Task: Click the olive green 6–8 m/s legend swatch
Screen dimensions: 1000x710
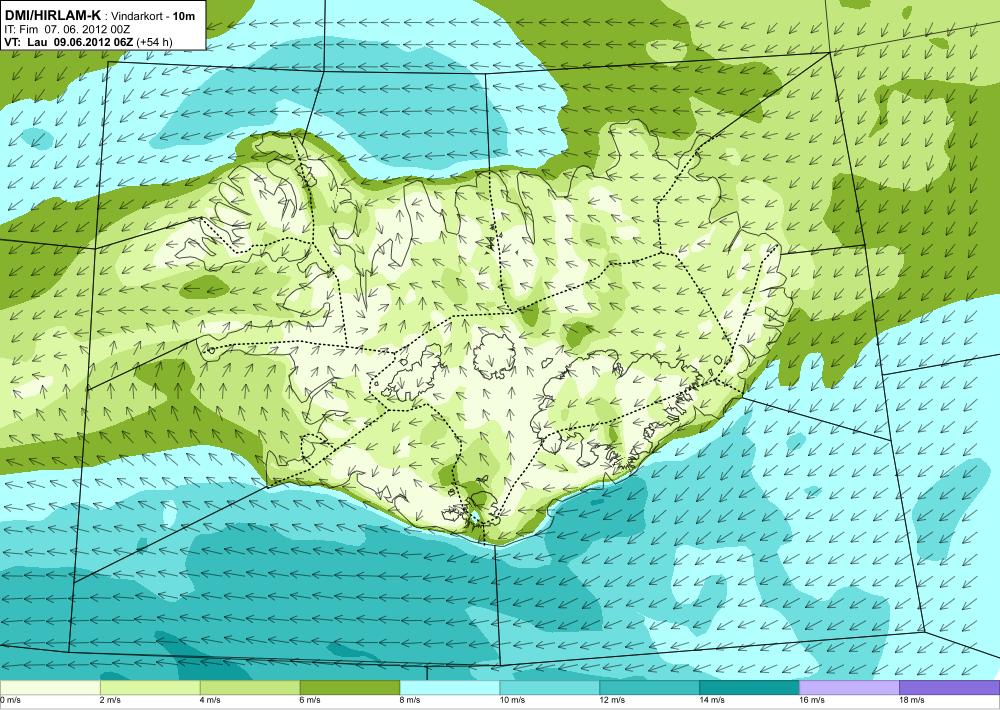Action: pos(349,687)
